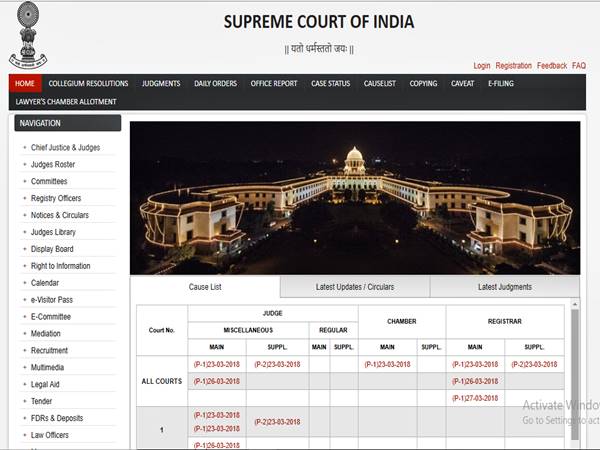600x450 pixels.
Task: Open Collegium Resolutions menu
Action: [x=88, y=83]
